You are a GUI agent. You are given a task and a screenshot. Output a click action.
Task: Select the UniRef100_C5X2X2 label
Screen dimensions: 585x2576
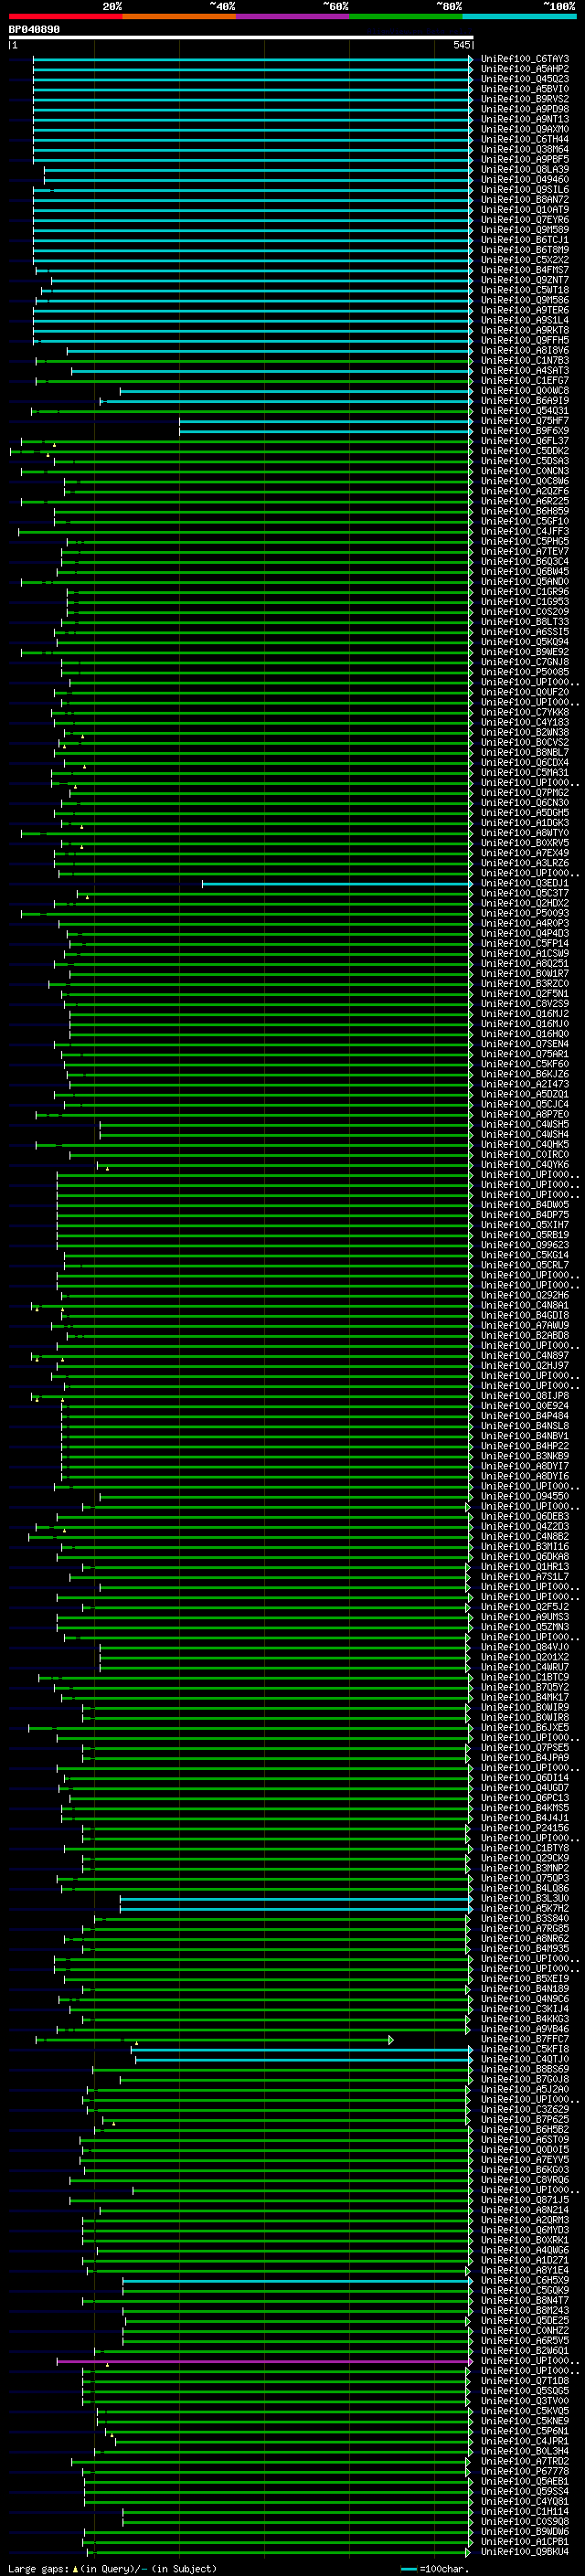point(524,260)
